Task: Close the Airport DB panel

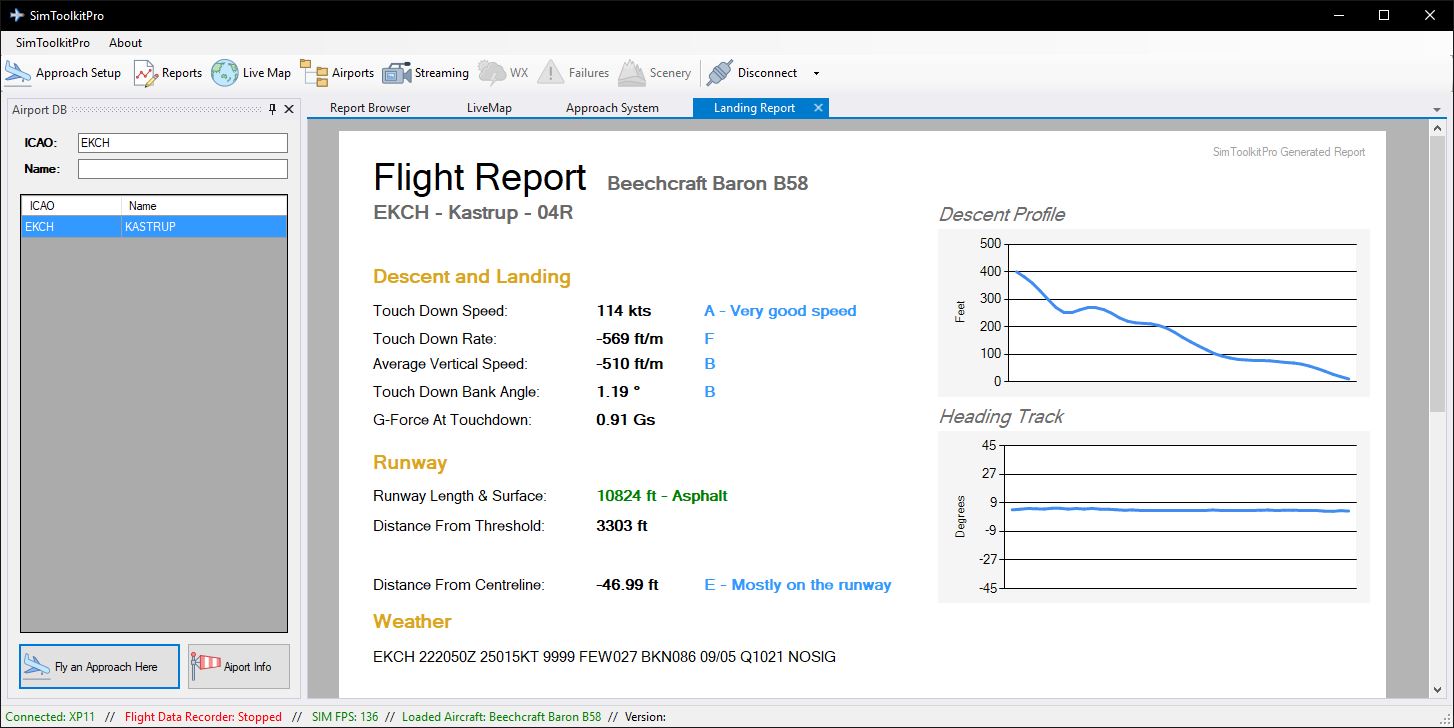Action: (289, 109)
